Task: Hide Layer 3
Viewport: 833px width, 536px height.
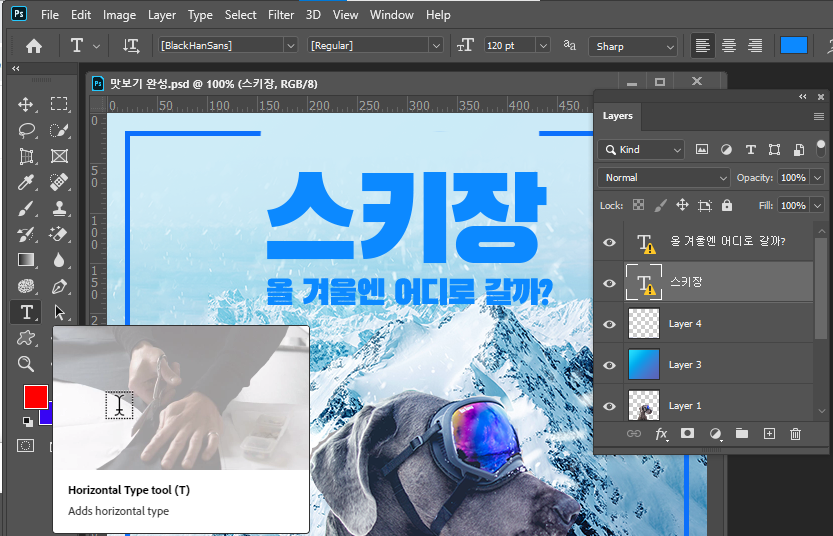Action: click(x=609, y=365)
